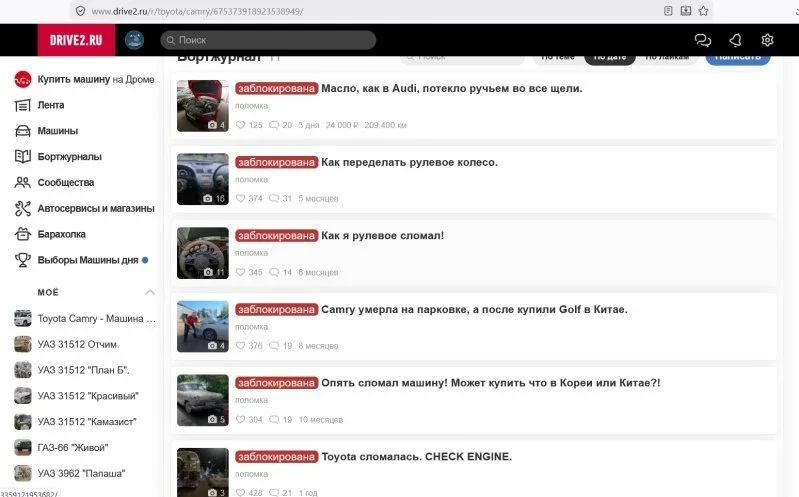Image resolution: width=799 pixels, height=497 pixels.
Task: Like the post with 304 likes
Action: point(241,420)
